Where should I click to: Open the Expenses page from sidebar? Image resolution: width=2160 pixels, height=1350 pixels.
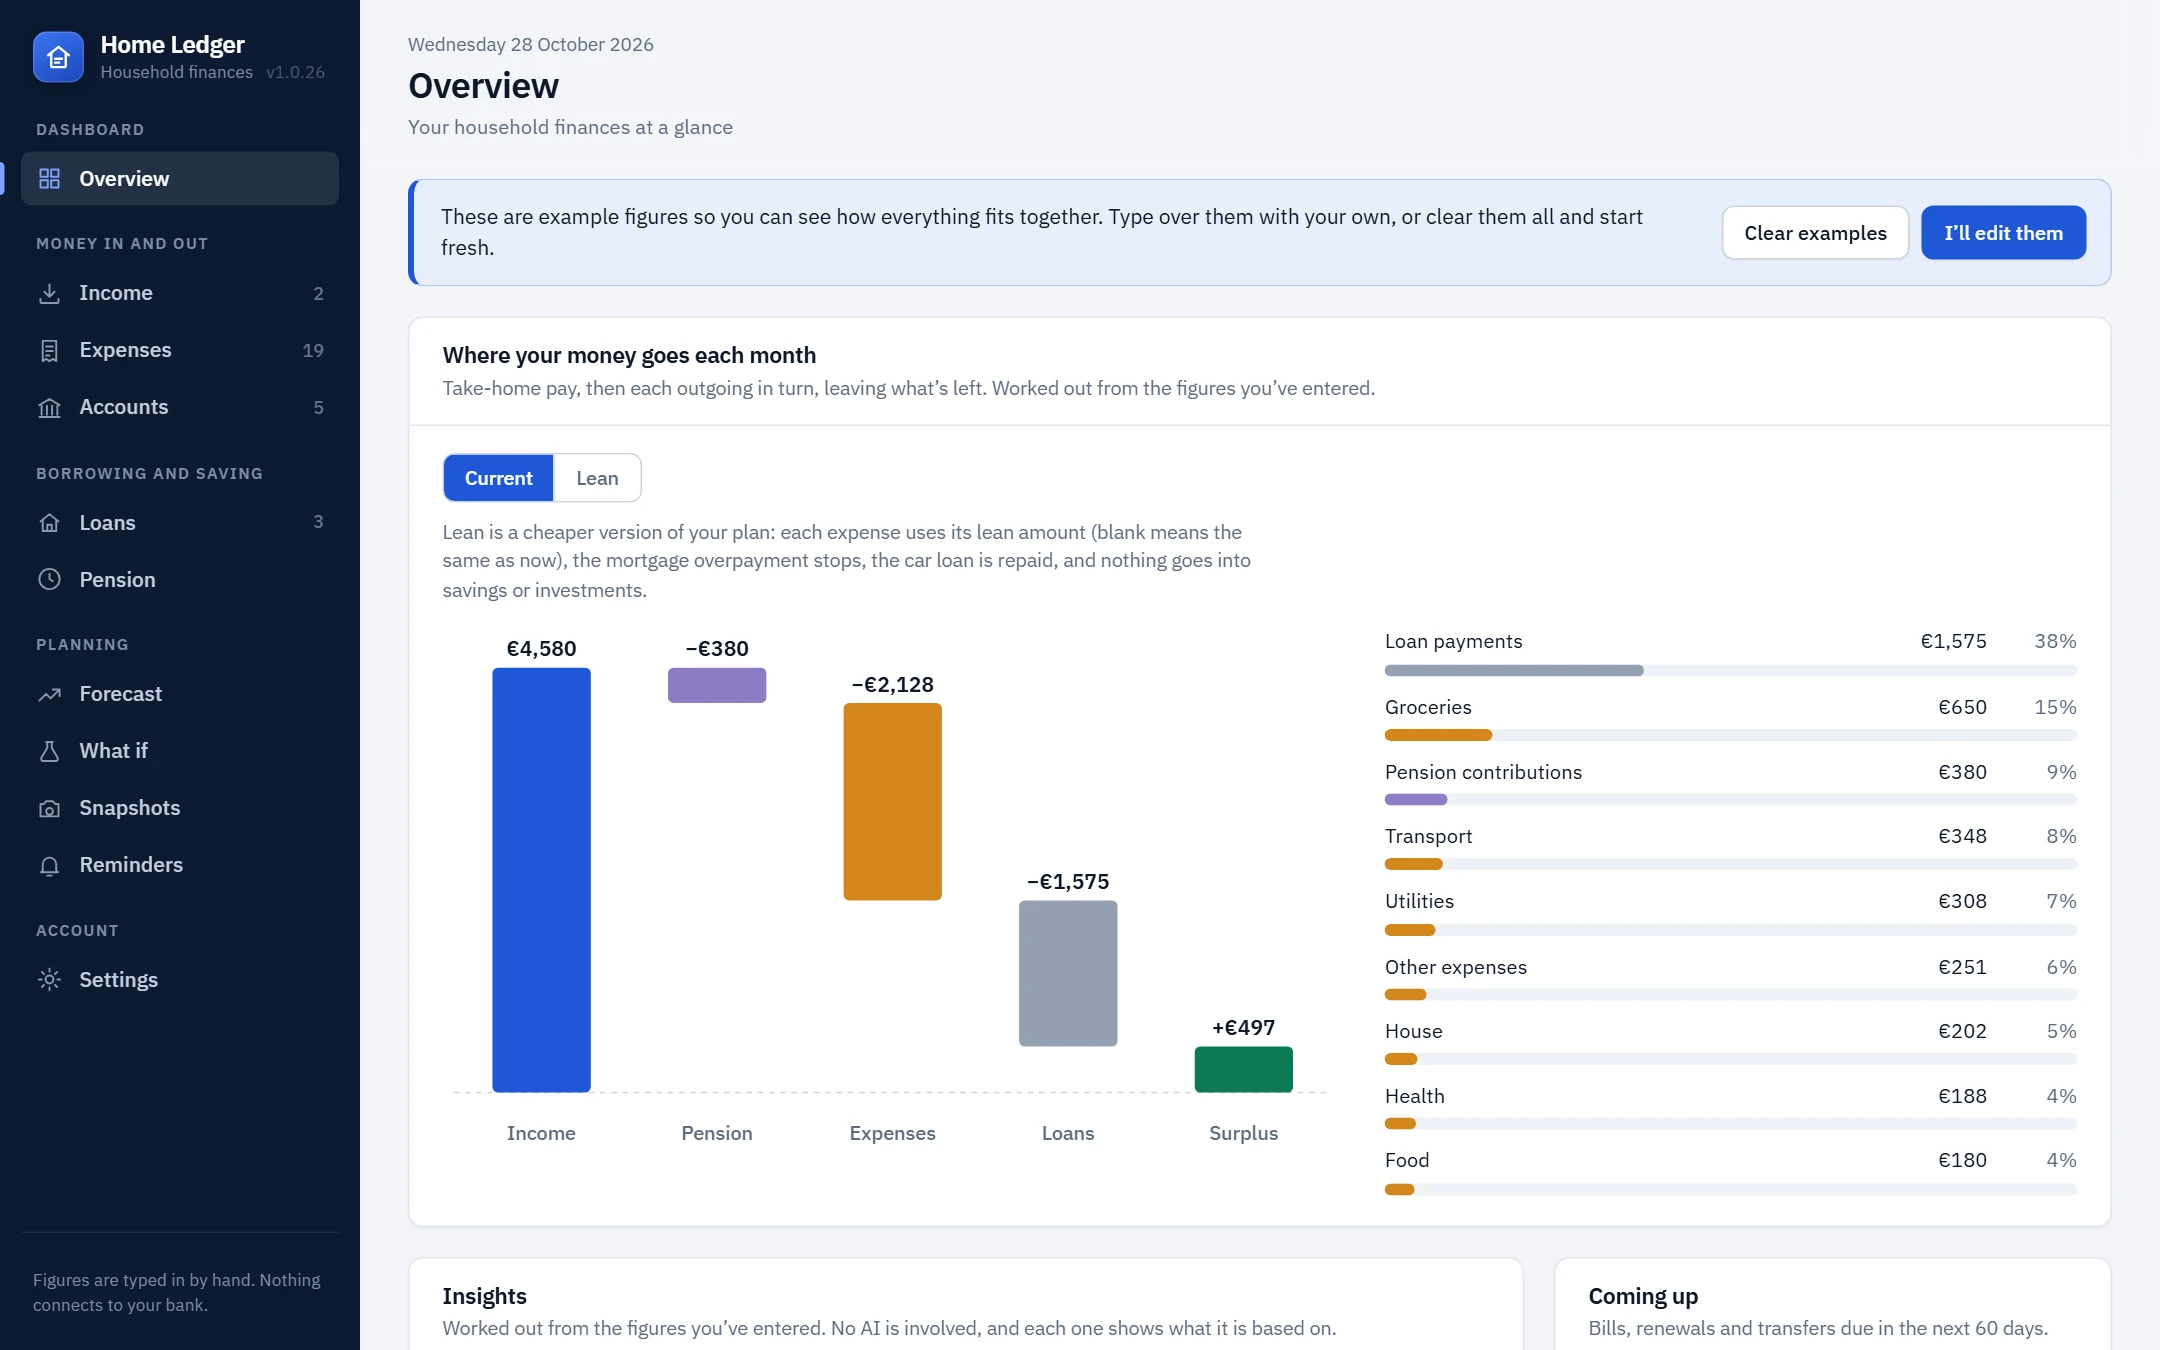tap(180, 350)
